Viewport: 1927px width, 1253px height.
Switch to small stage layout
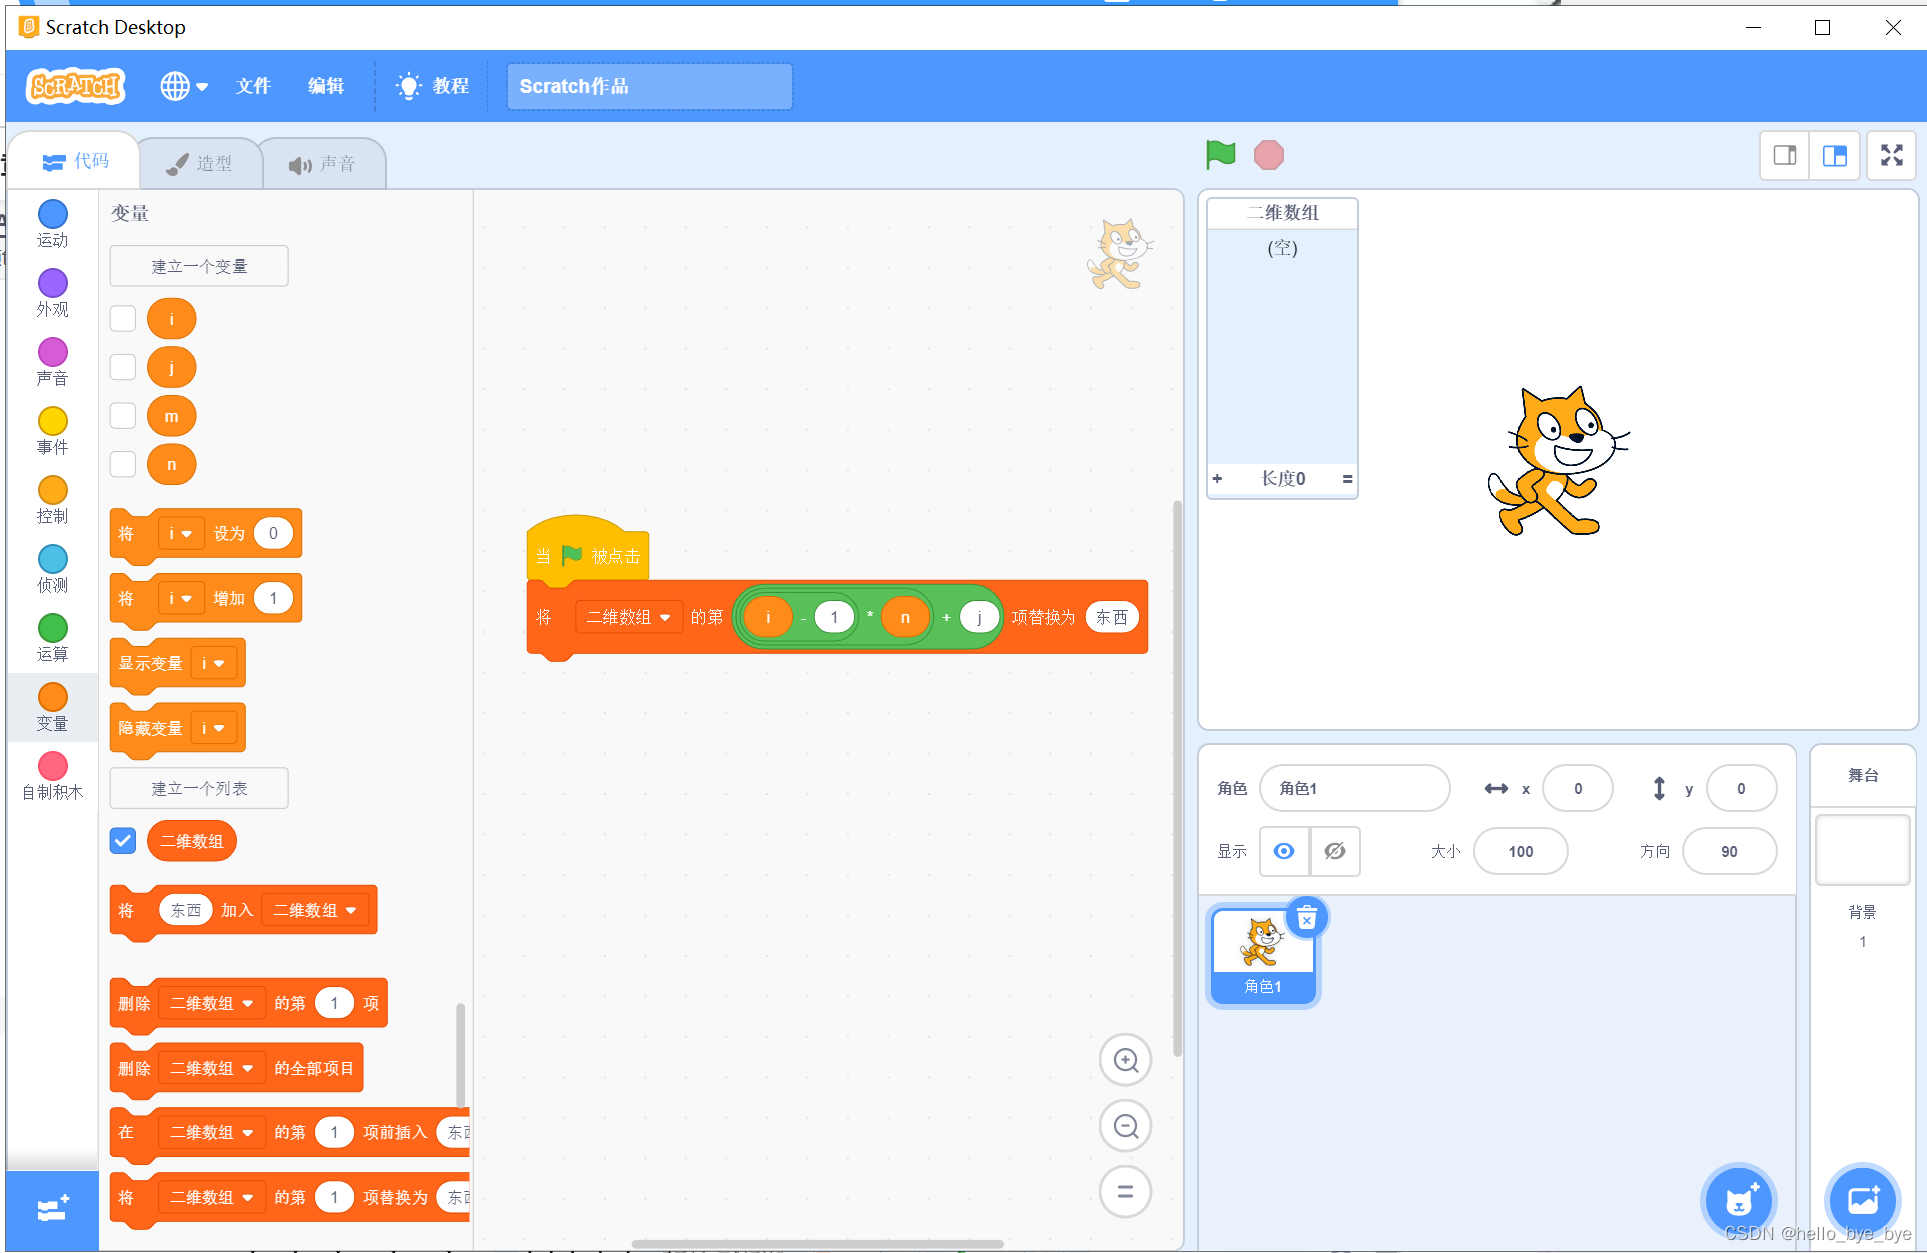[x=1785, y=155]
